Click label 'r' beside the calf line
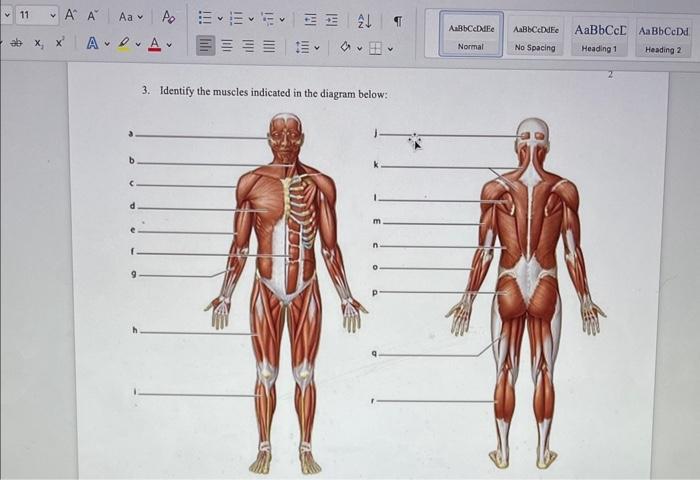 372,401
